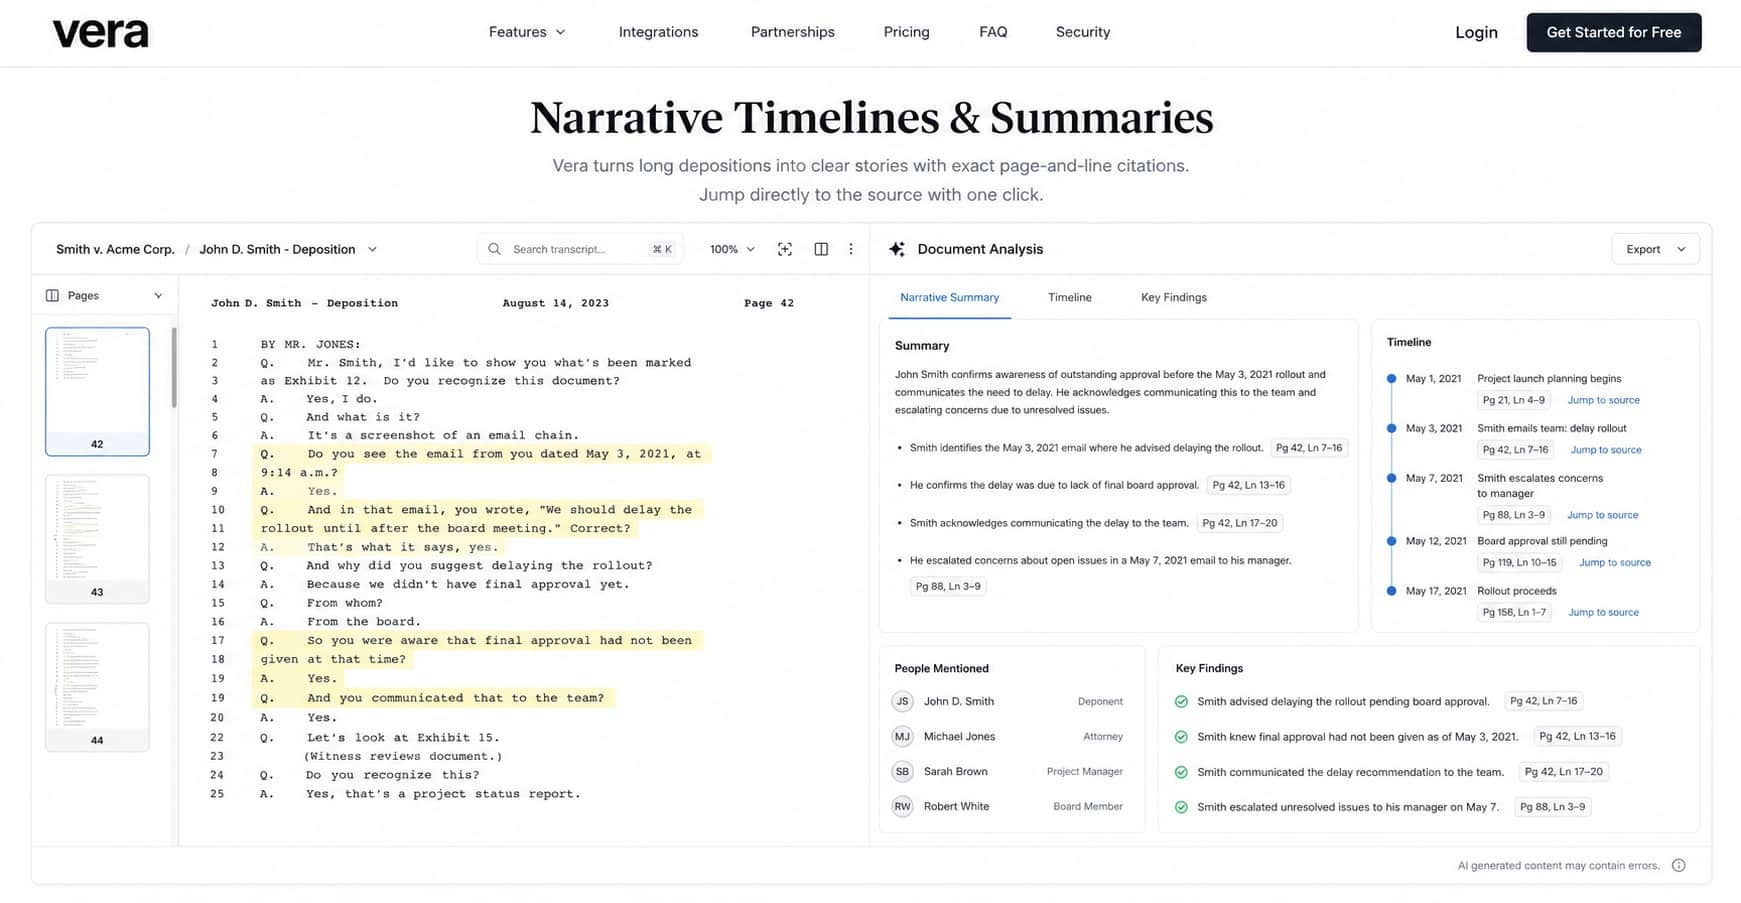Click the sparkle Document Analysis icon
1741x903 pixels.
coord(897,249)
